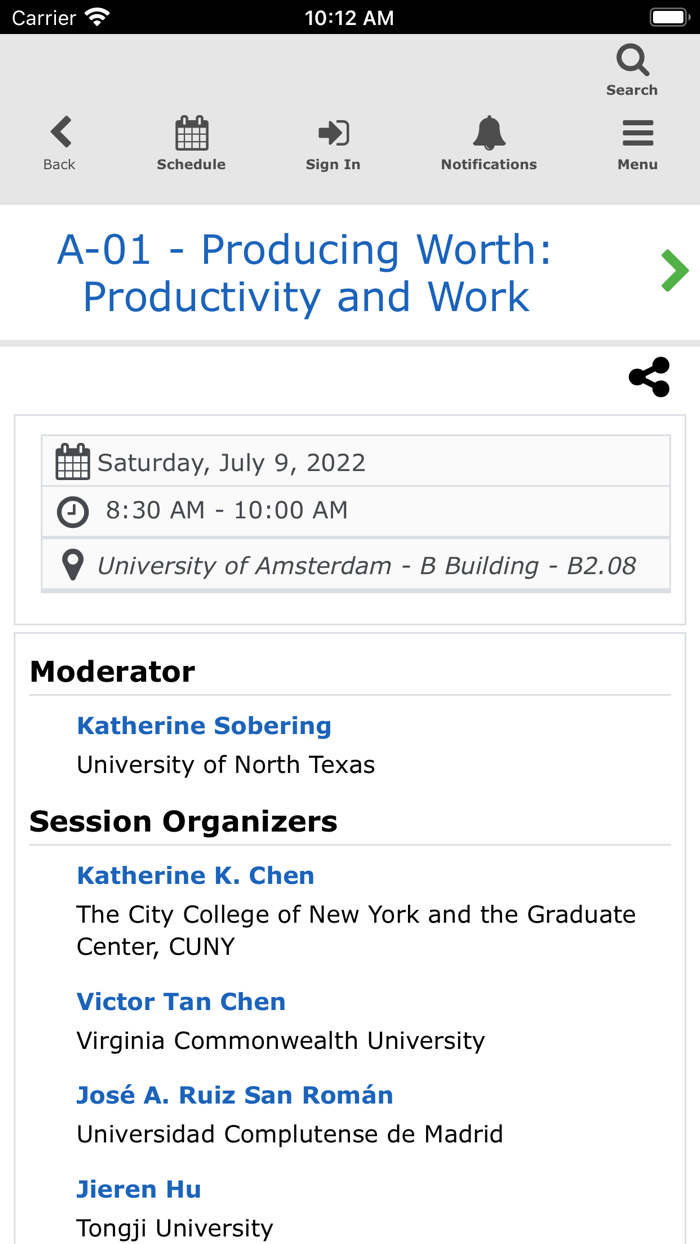Share this session using the share icon

648,377
